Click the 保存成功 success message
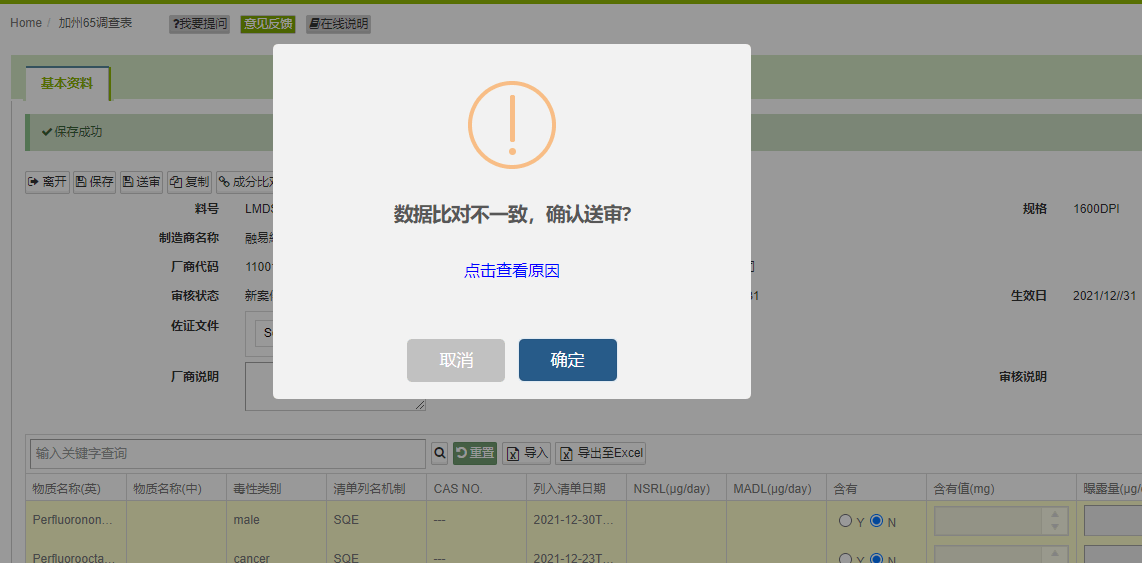Viewport: 1142px width, 563px height. coord(71,132)
